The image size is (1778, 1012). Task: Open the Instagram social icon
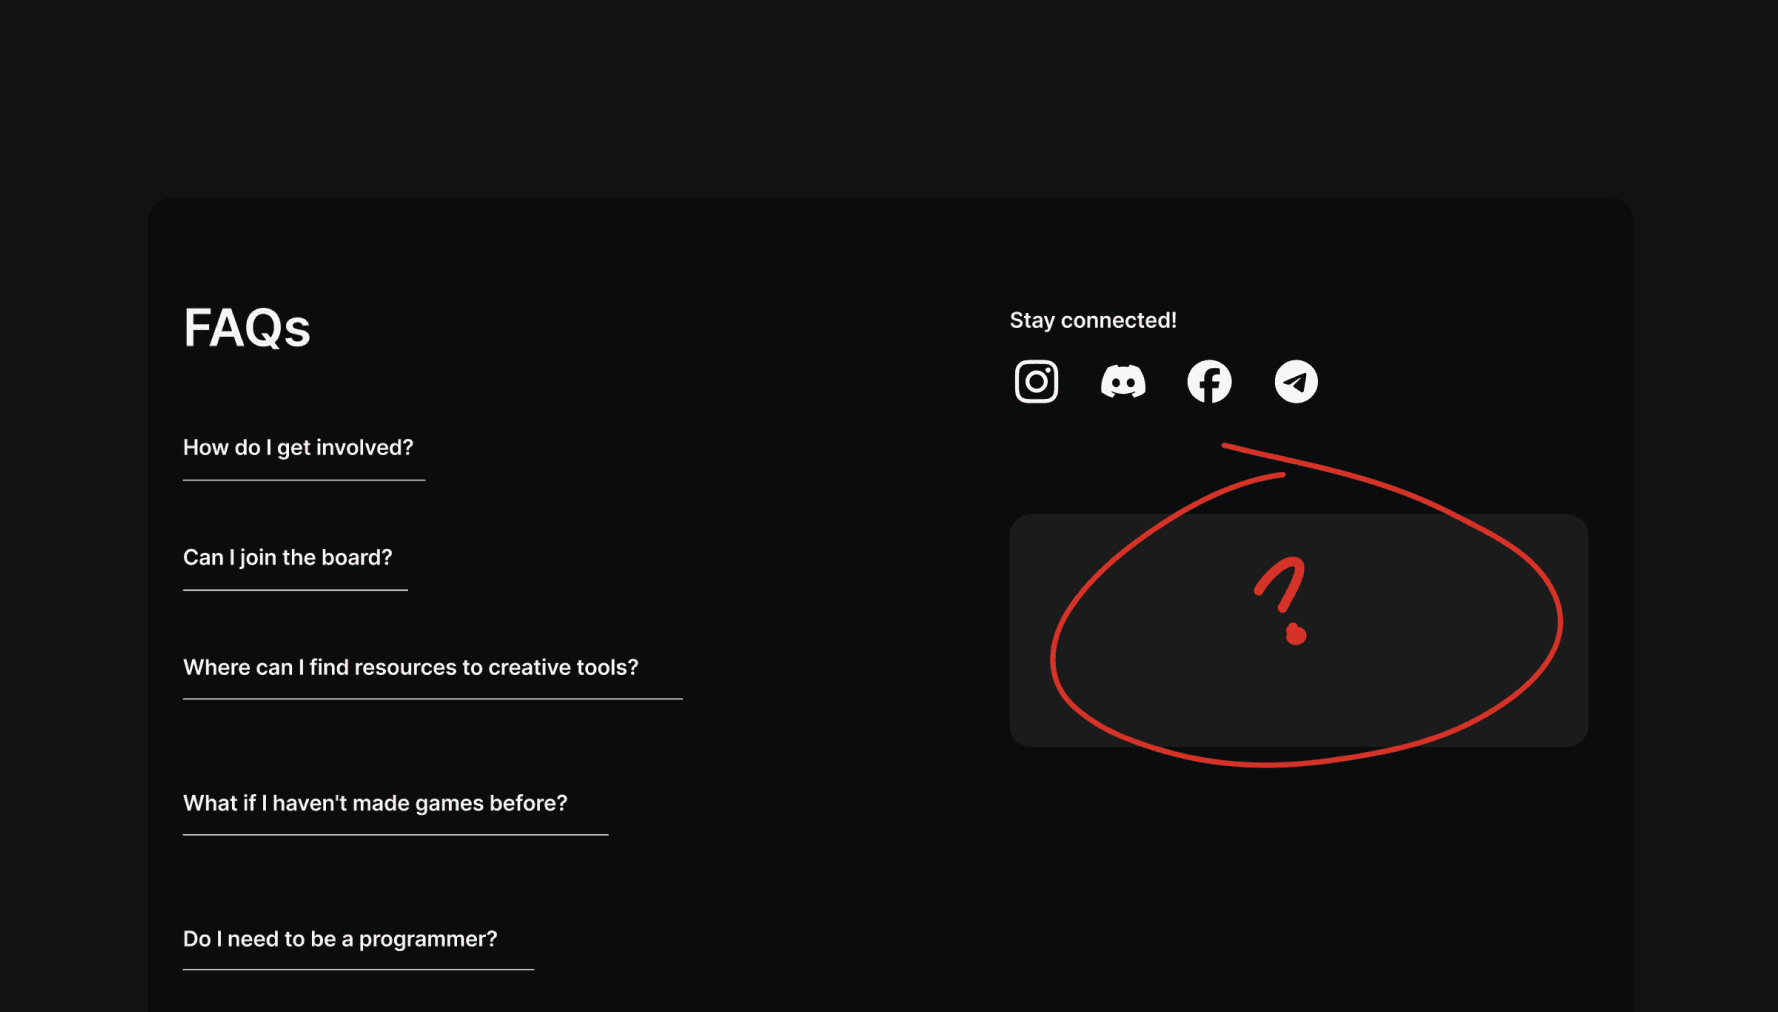pos(1036,382)
